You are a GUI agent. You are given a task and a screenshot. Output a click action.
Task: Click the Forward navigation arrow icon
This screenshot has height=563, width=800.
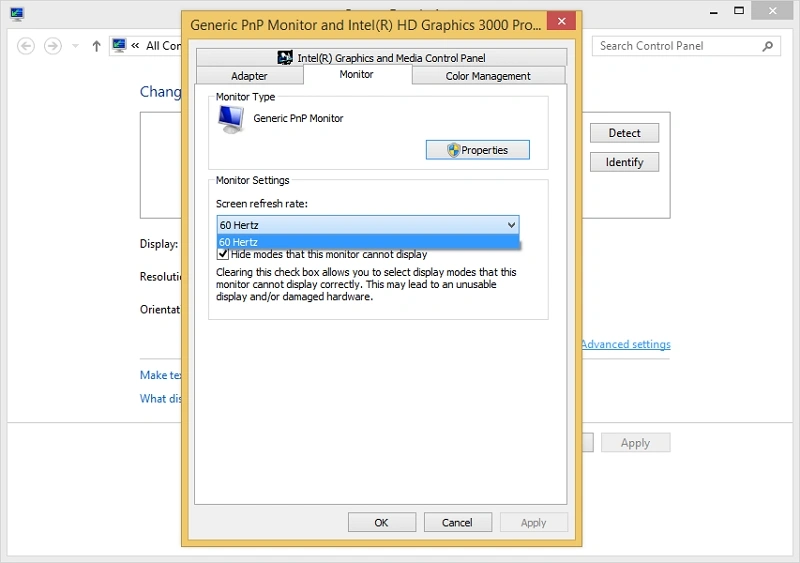(53, 46)
